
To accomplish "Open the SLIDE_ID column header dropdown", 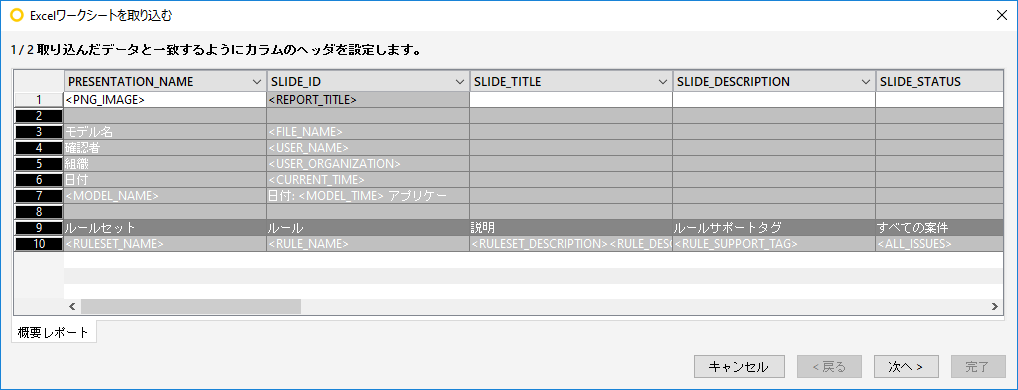I will [x=460, y=82].
